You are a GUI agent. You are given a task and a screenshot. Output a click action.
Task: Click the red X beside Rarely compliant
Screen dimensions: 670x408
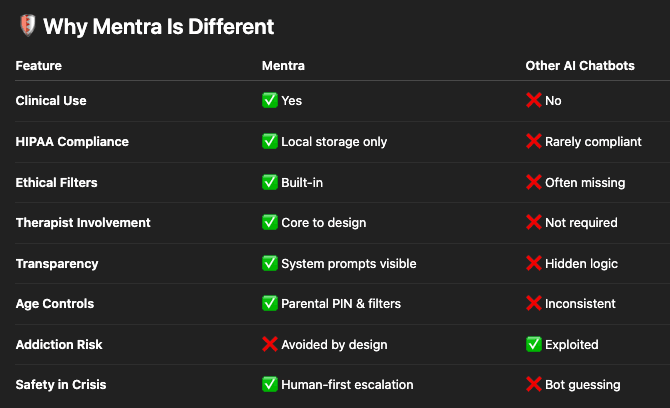tap(534, 141)
